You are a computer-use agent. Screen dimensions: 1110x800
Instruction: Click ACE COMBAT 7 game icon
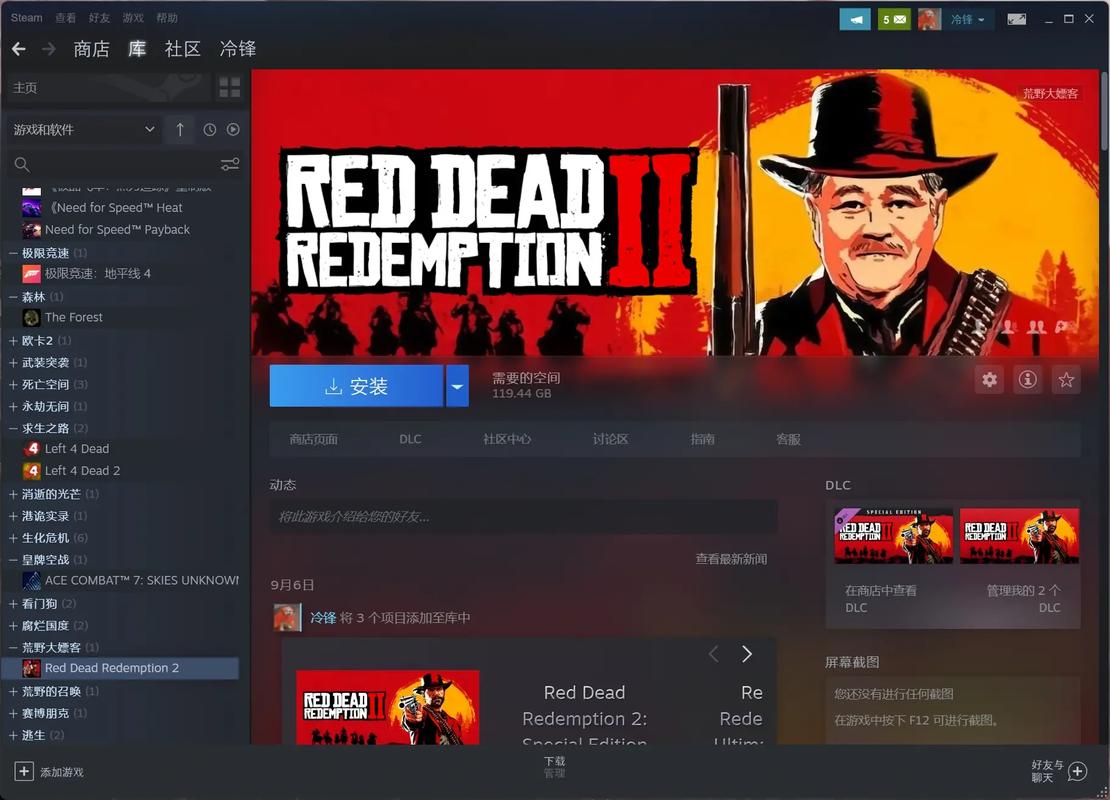click(x=31, y=581)
